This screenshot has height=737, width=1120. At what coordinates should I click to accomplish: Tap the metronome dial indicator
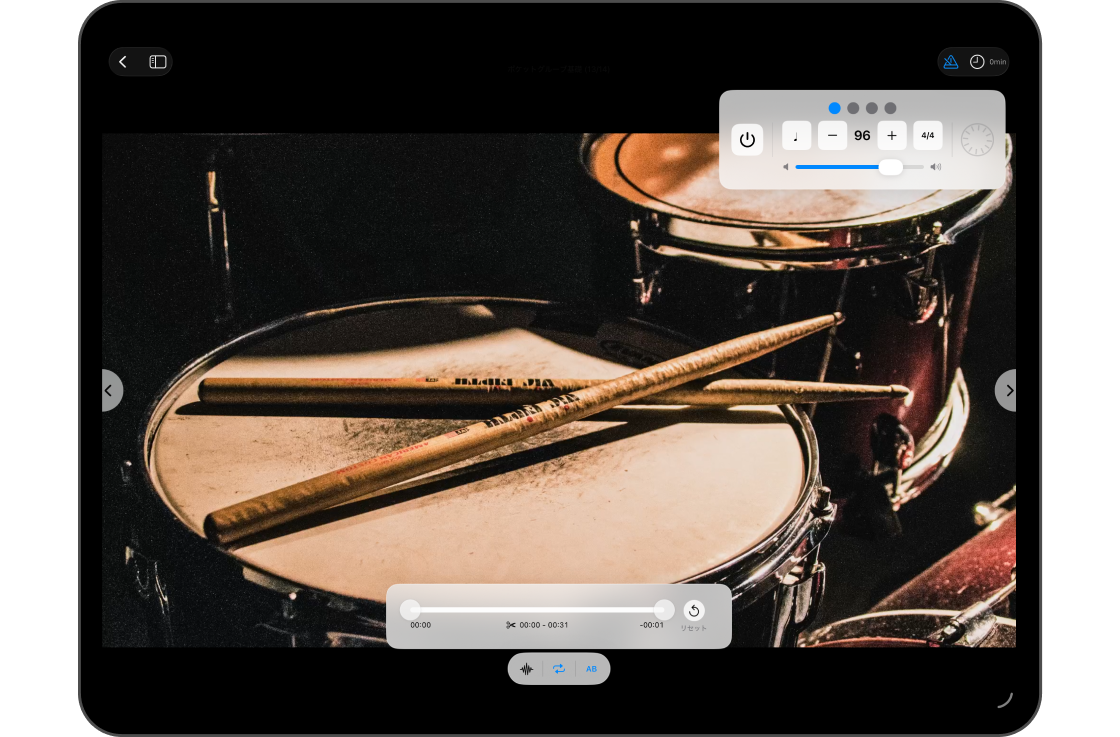976,138
